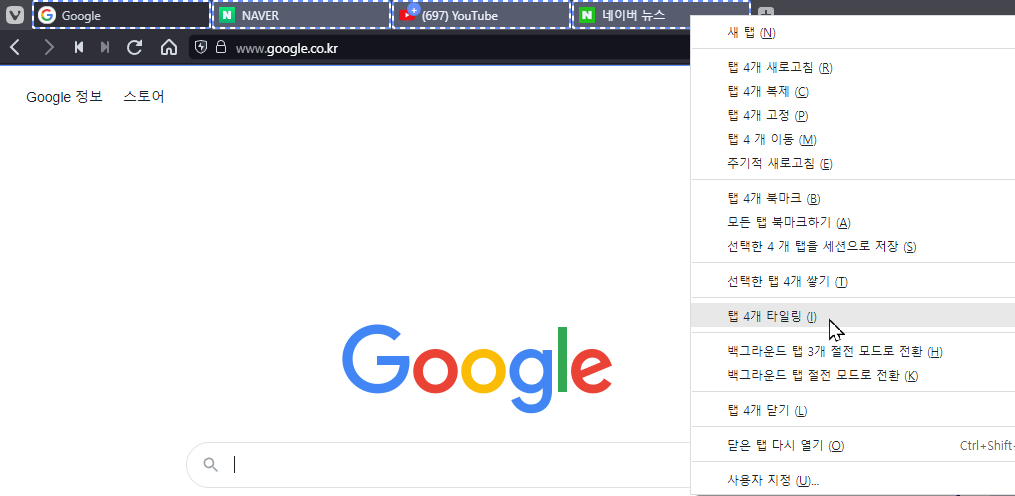1015x496 pixels.
Task: Go forward with the forward arrow
Action: (x=49, y=47)
